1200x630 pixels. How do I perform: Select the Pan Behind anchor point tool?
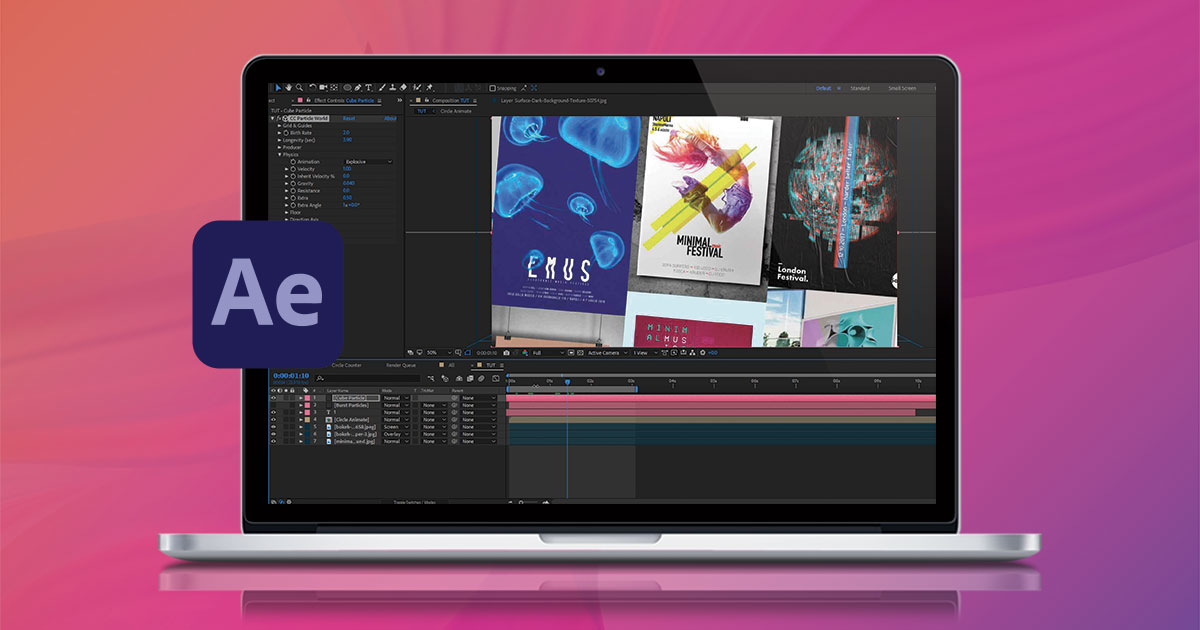point(334,88)
